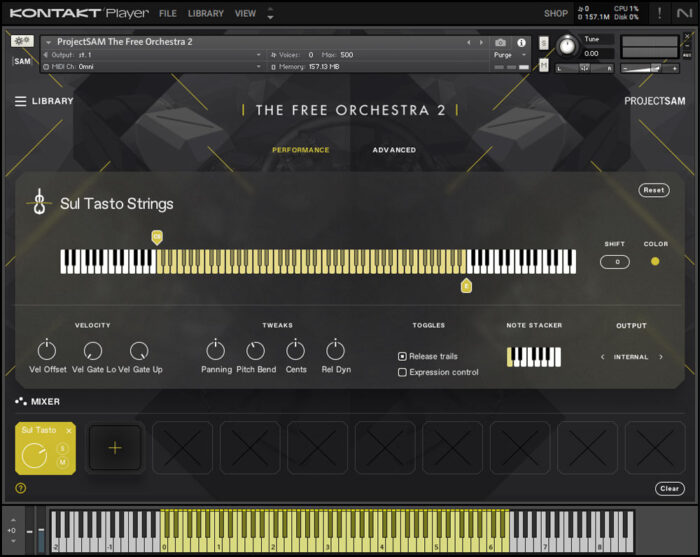Open the instrument settings wrench icon
Viewport: 700px width, 557px height.
pos(22,41)
